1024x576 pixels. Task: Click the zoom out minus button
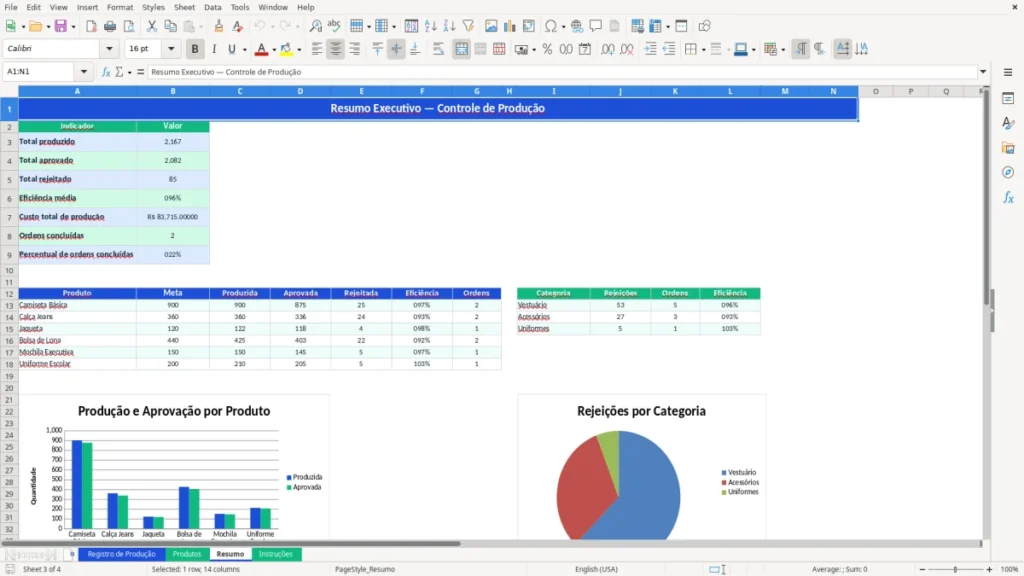click(x=922, y=569)
